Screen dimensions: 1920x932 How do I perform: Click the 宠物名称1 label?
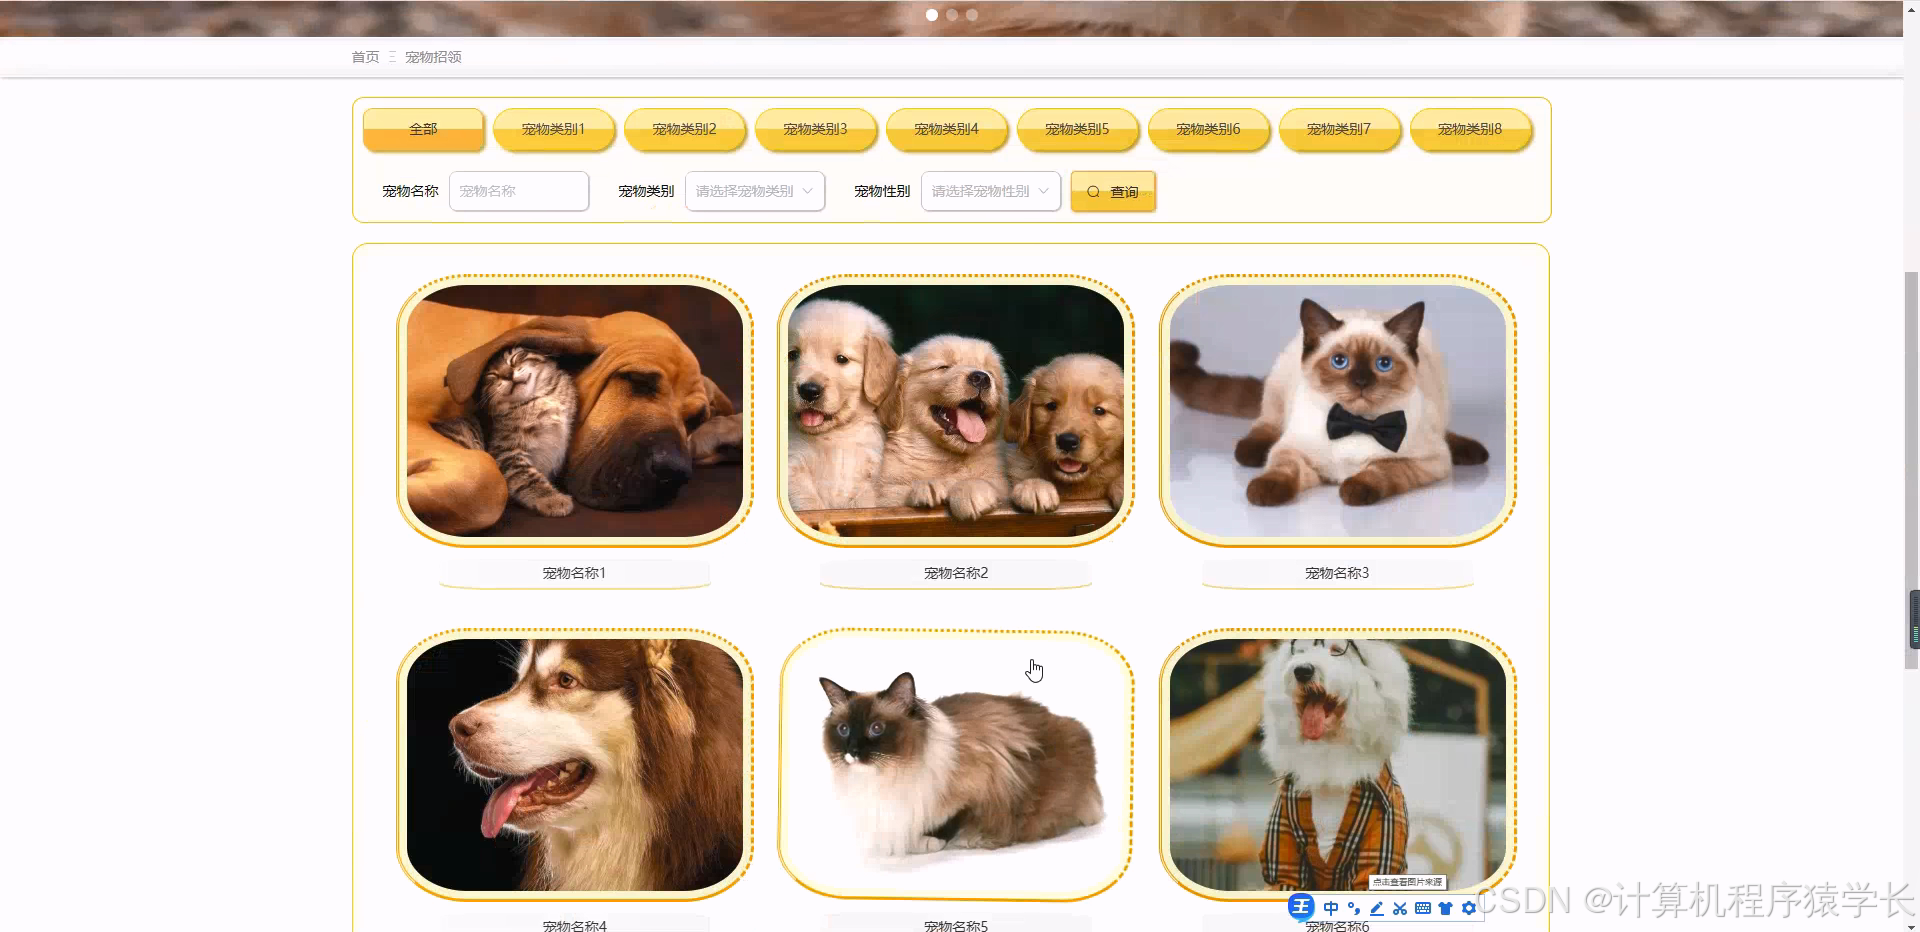click(574, 573)
